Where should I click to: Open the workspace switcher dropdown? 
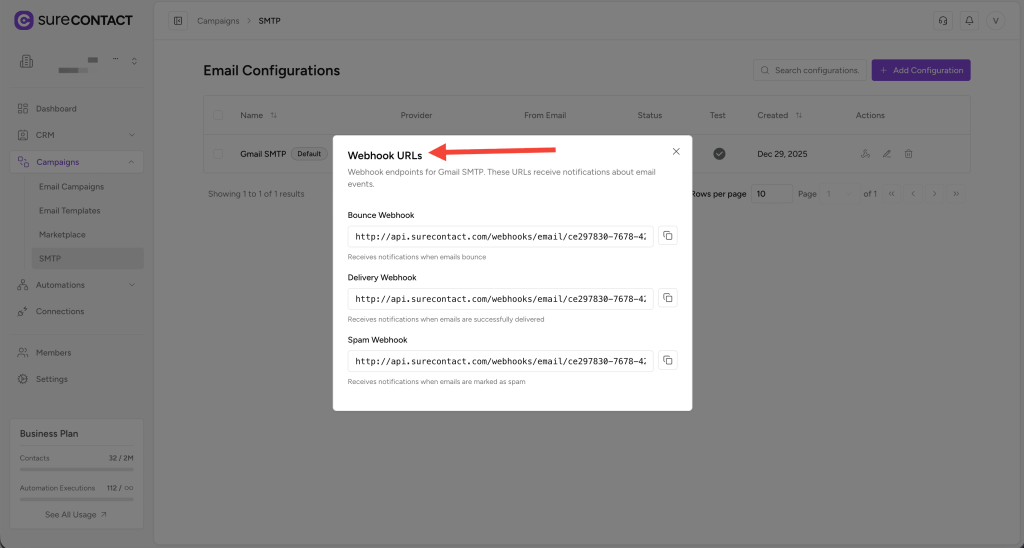click(x=134, y=61)
